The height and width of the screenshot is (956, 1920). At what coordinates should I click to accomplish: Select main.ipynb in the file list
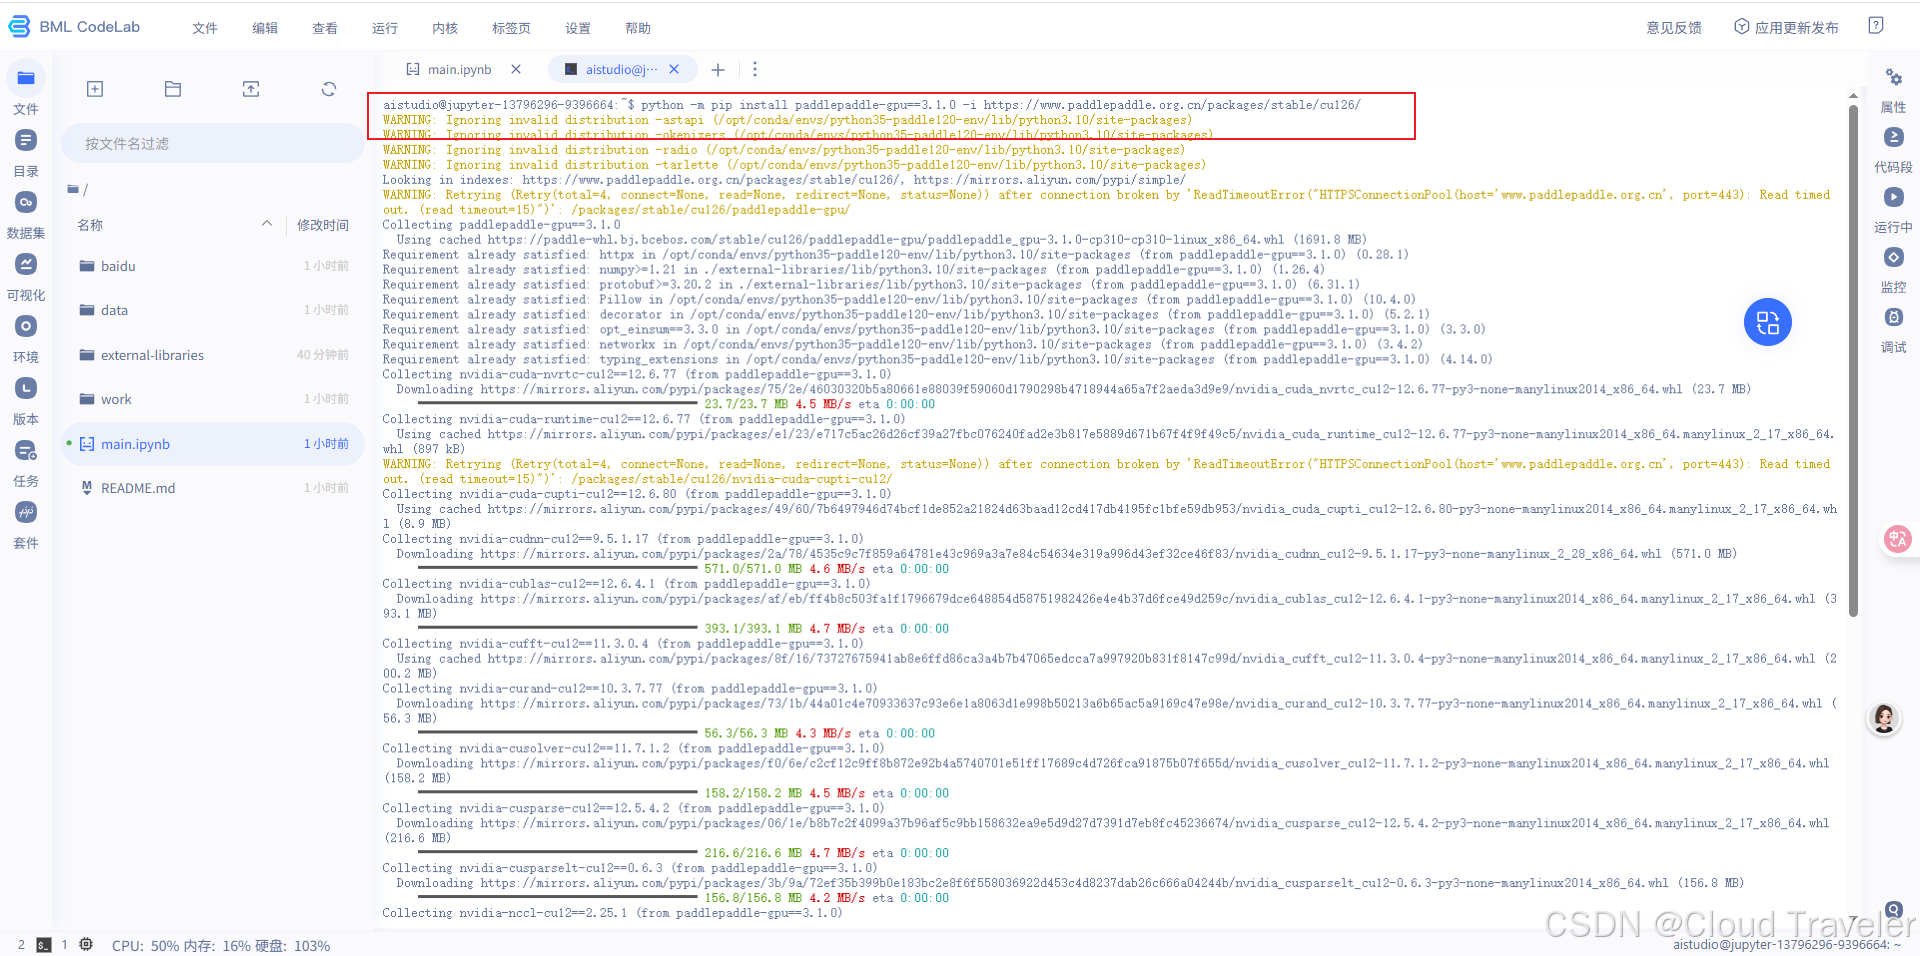click(212, 444)
